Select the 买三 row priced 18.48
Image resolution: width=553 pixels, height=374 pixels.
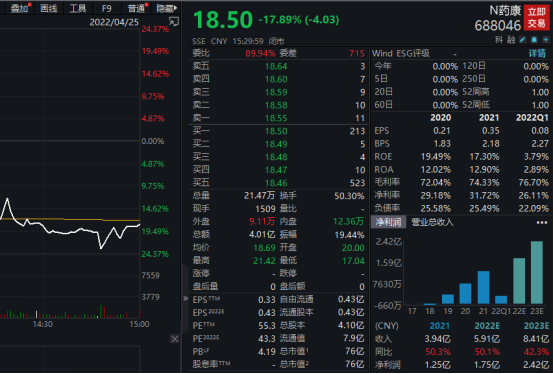(x=279, y=157)
